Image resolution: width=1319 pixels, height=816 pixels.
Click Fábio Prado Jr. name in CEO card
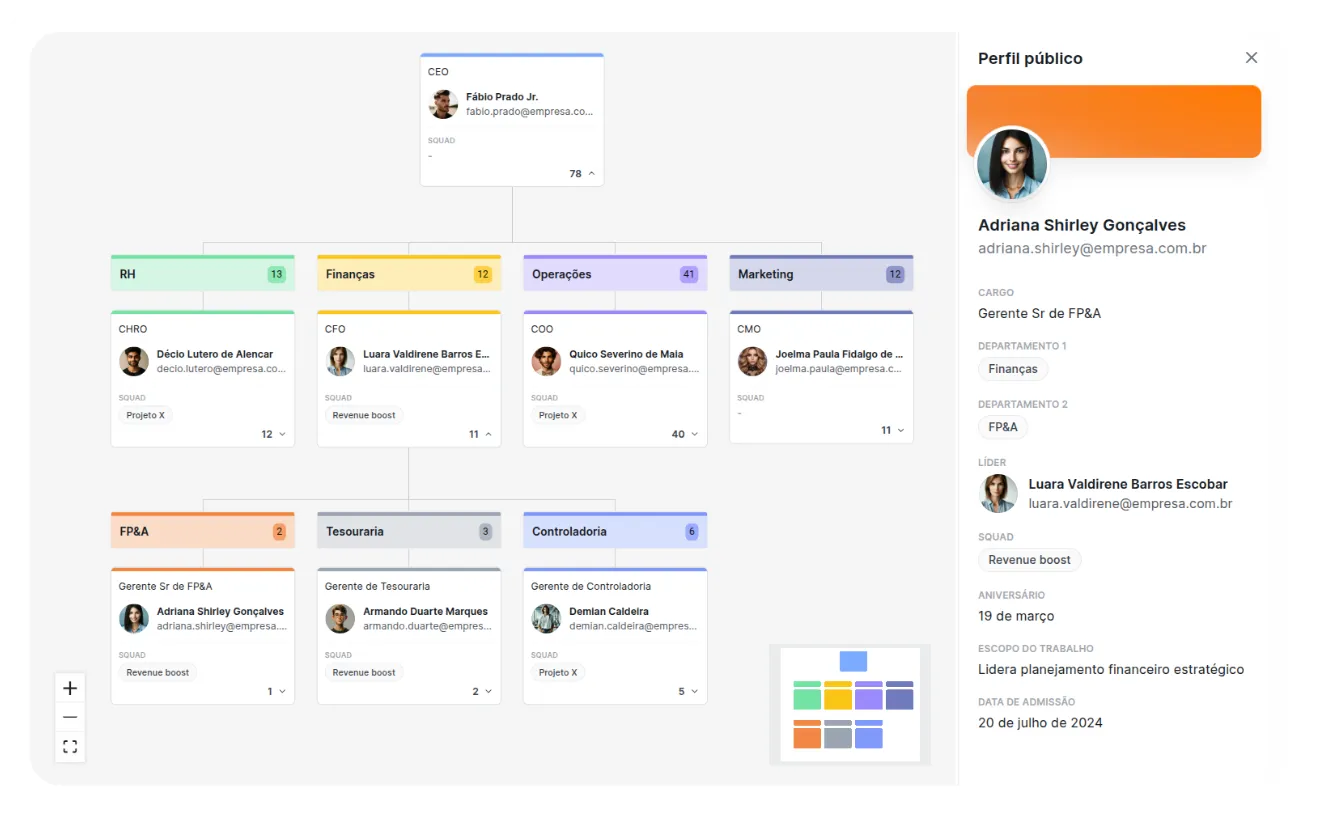[502, 97]
